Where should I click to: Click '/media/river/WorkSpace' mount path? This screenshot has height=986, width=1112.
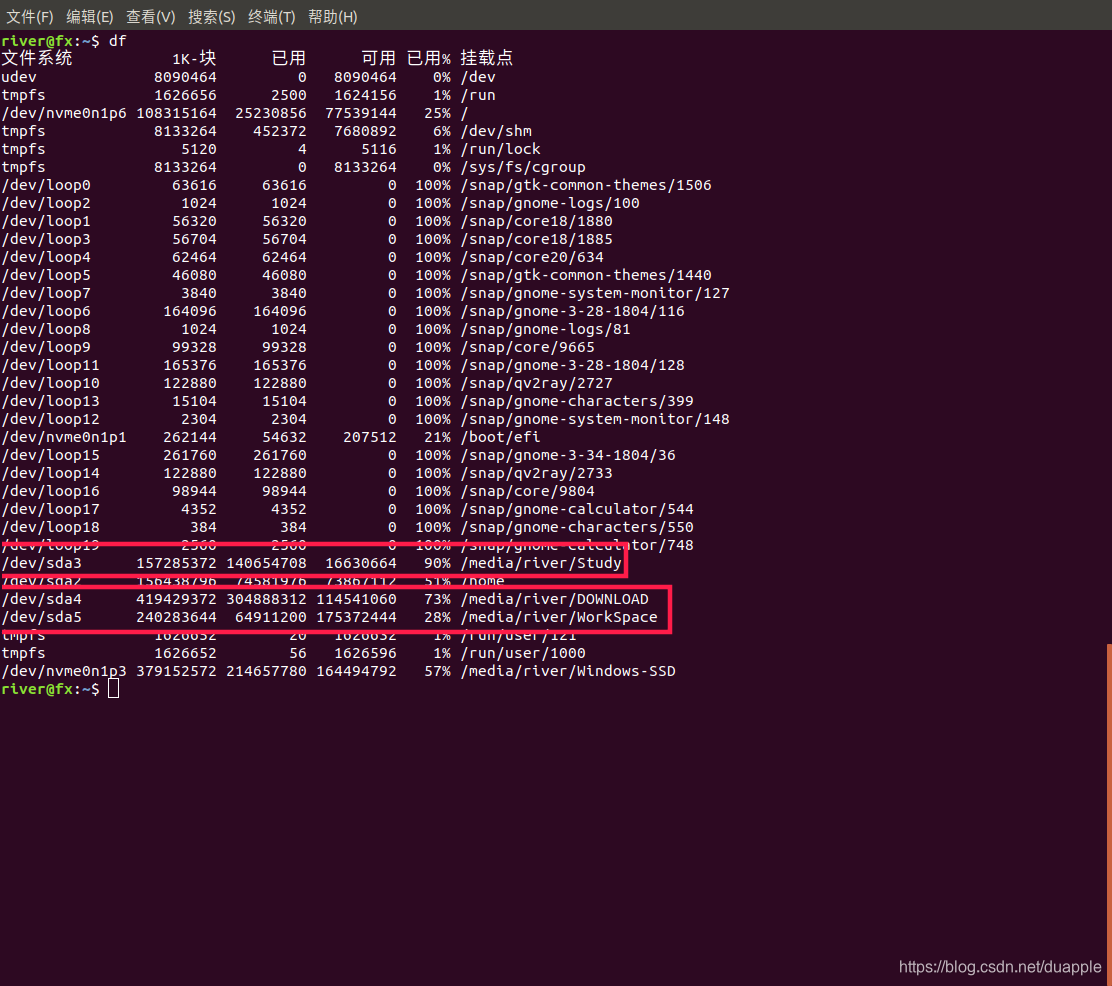(x=559, y=617)
